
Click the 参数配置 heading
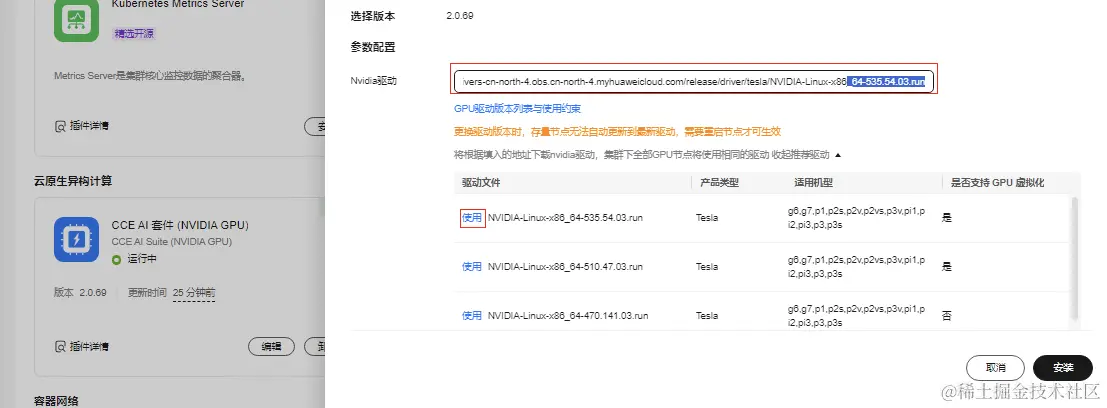pos(373,47)
